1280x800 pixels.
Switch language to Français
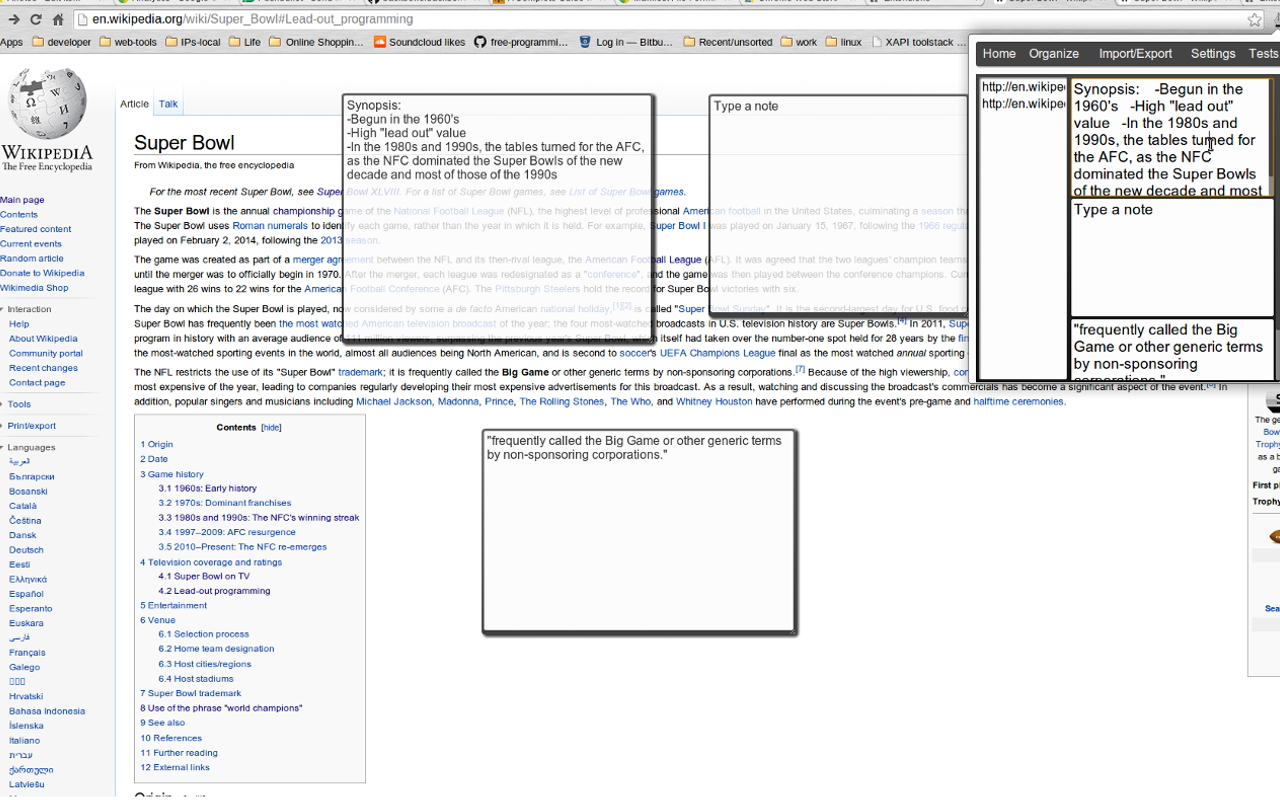[x=27, y=653]
